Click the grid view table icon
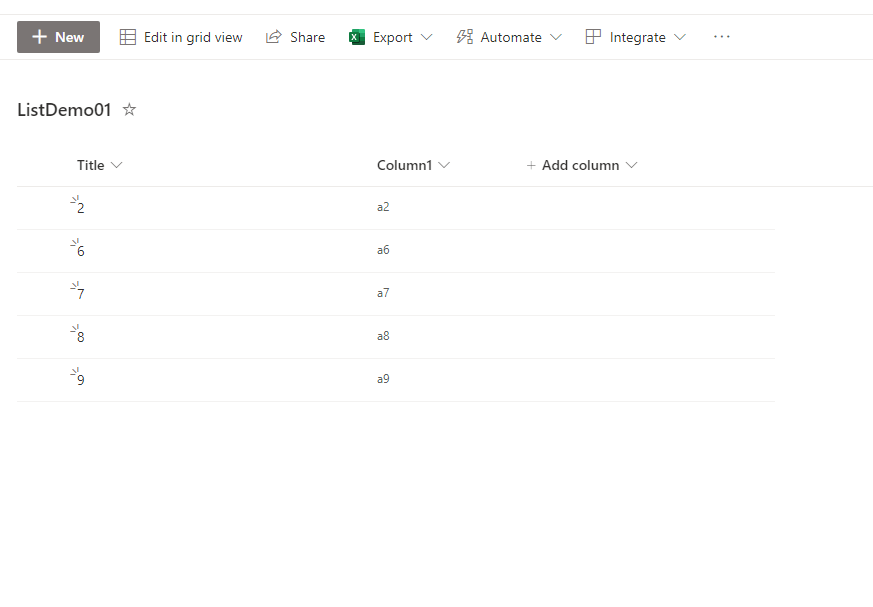The height and width of the screenshot is (607, 873). [x=128, y=37]
